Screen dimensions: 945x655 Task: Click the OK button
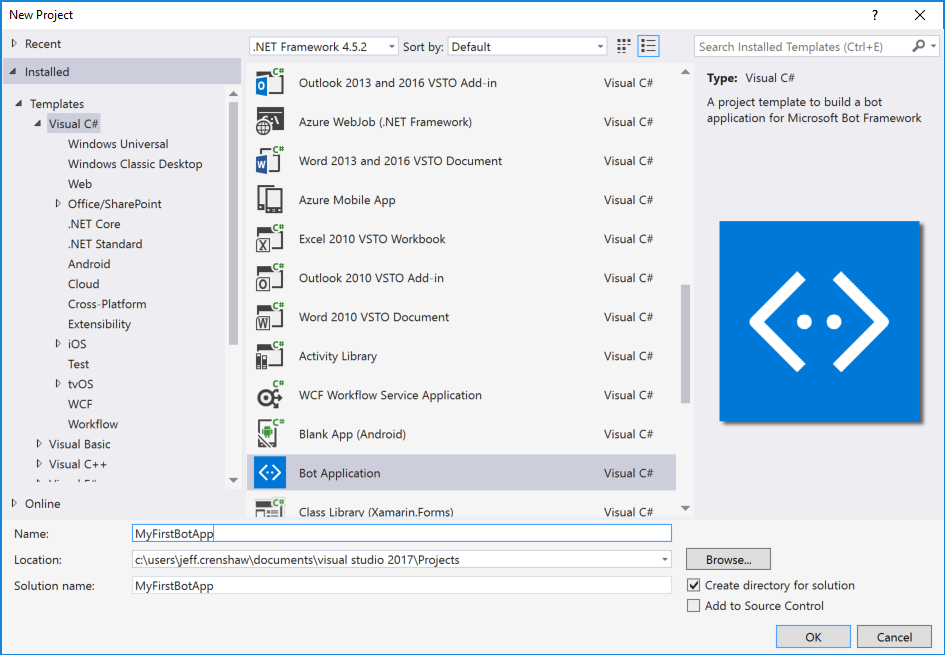click(x=813, y=637)
